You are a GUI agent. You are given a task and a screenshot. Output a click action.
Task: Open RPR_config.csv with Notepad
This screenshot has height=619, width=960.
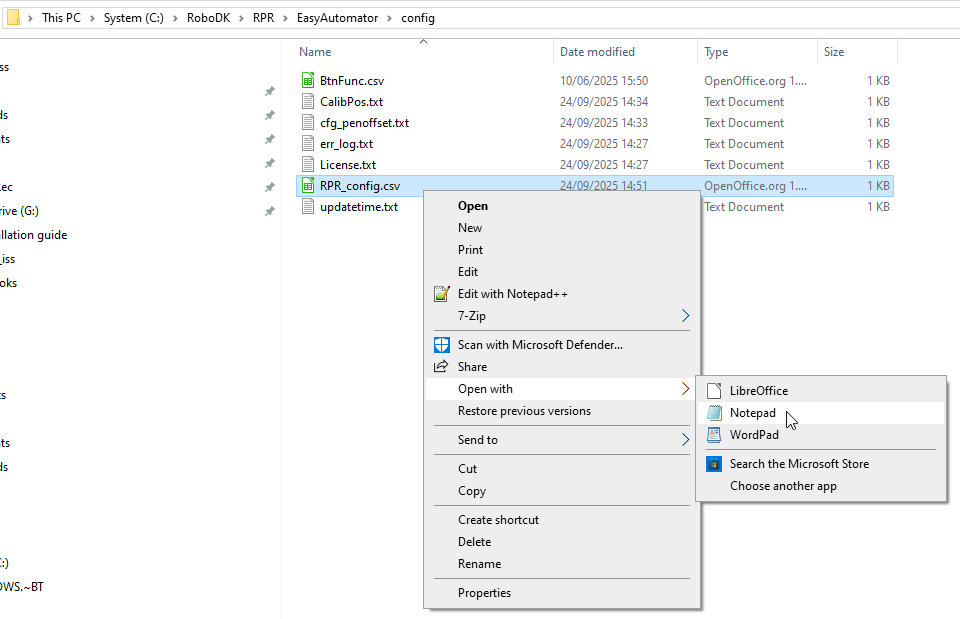(752, 413)
